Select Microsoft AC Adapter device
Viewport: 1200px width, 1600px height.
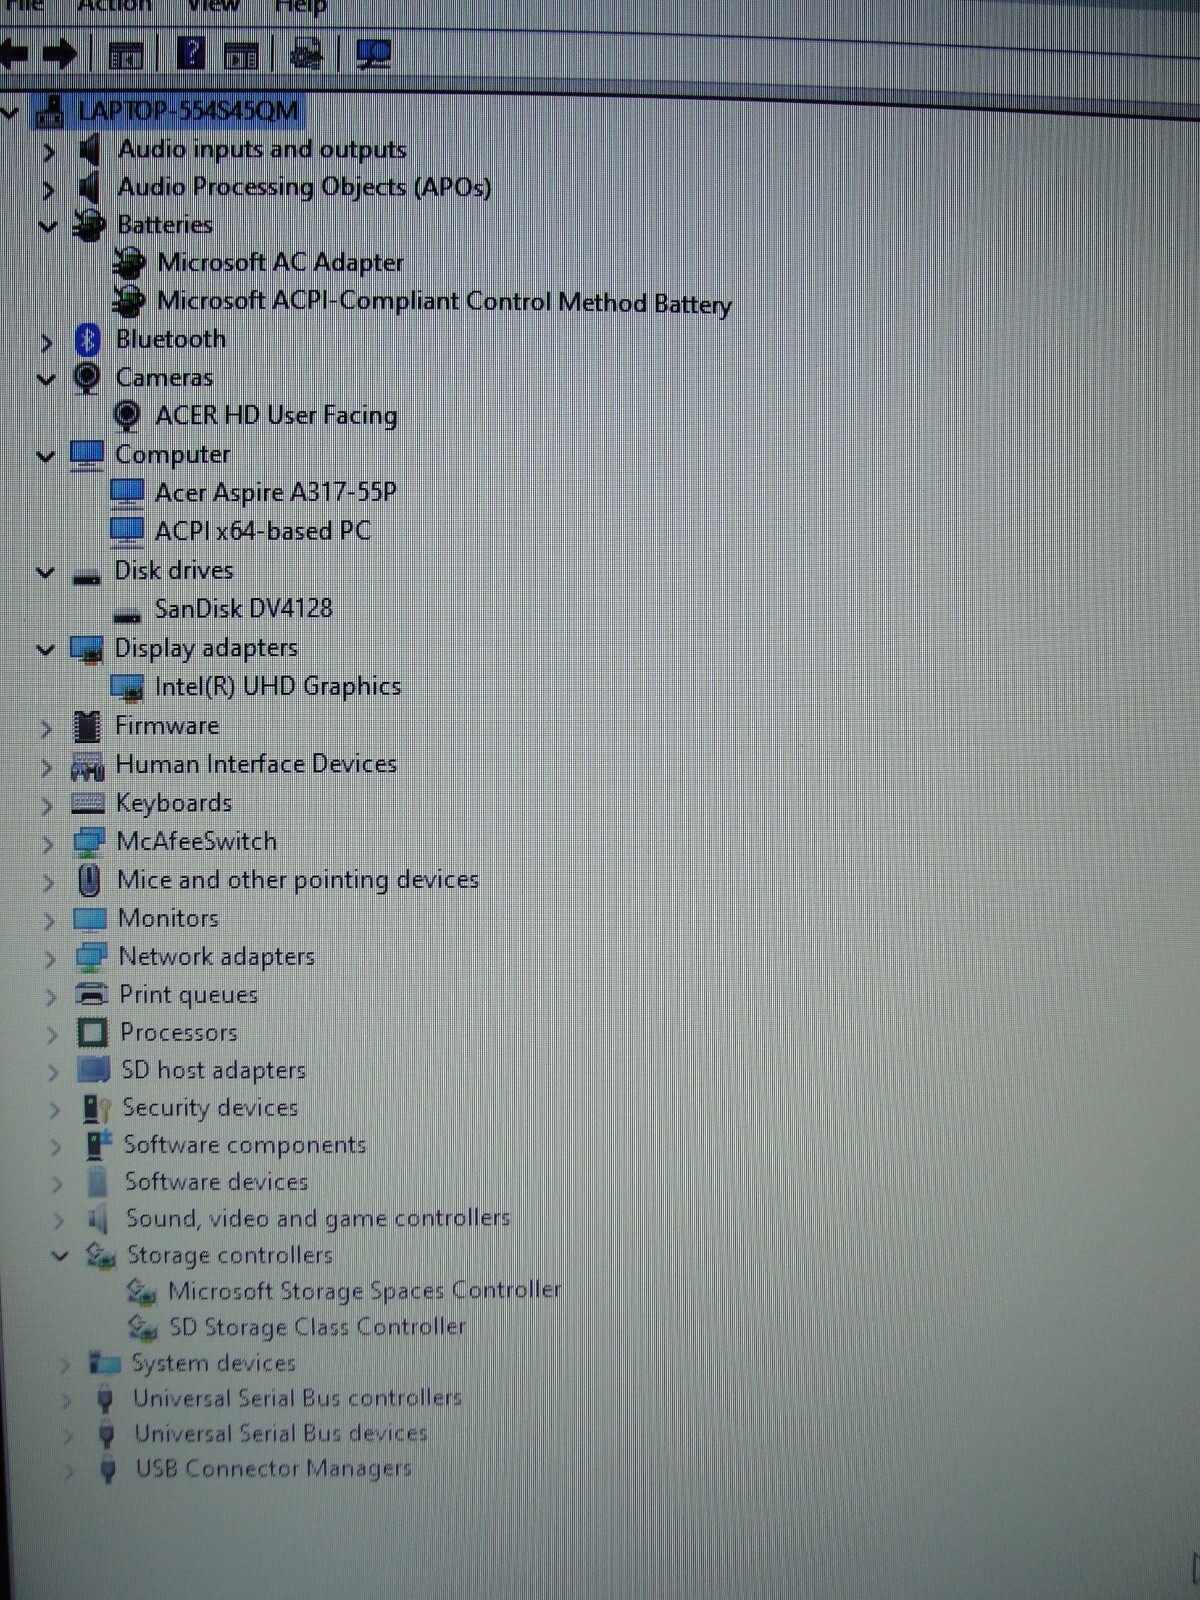281,263
